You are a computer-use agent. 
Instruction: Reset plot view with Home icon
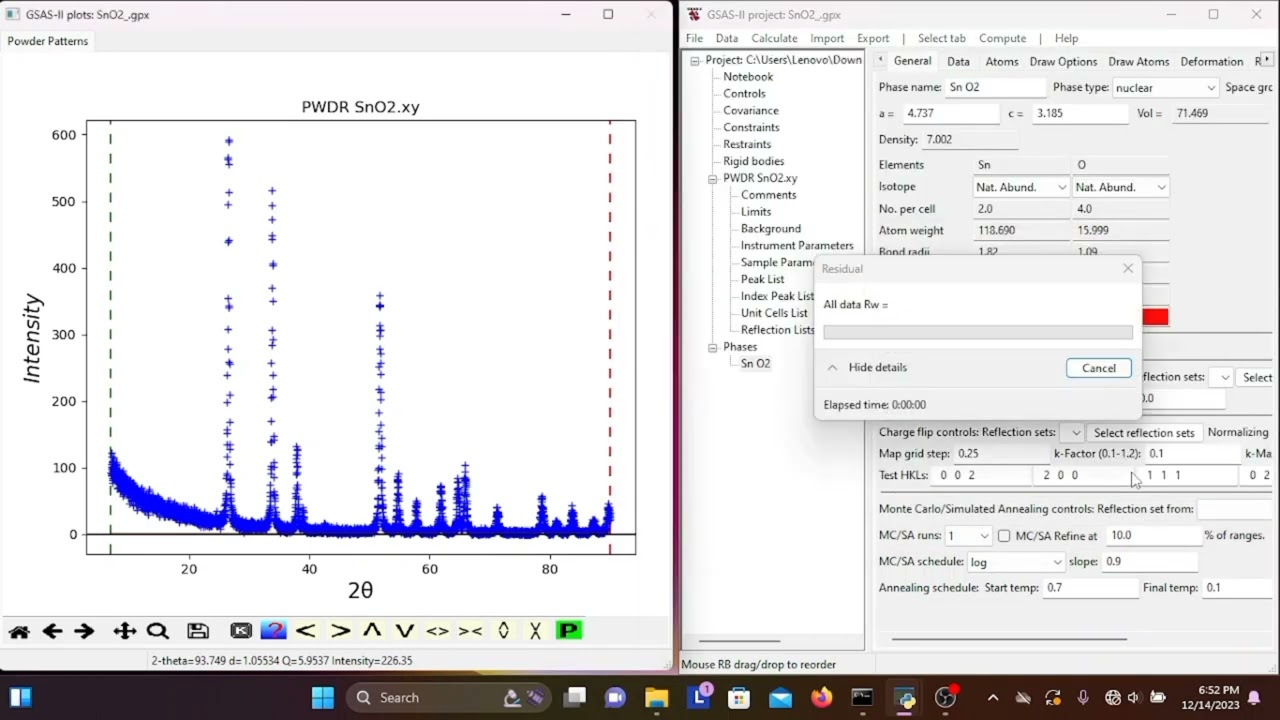[x=18, y=631]
